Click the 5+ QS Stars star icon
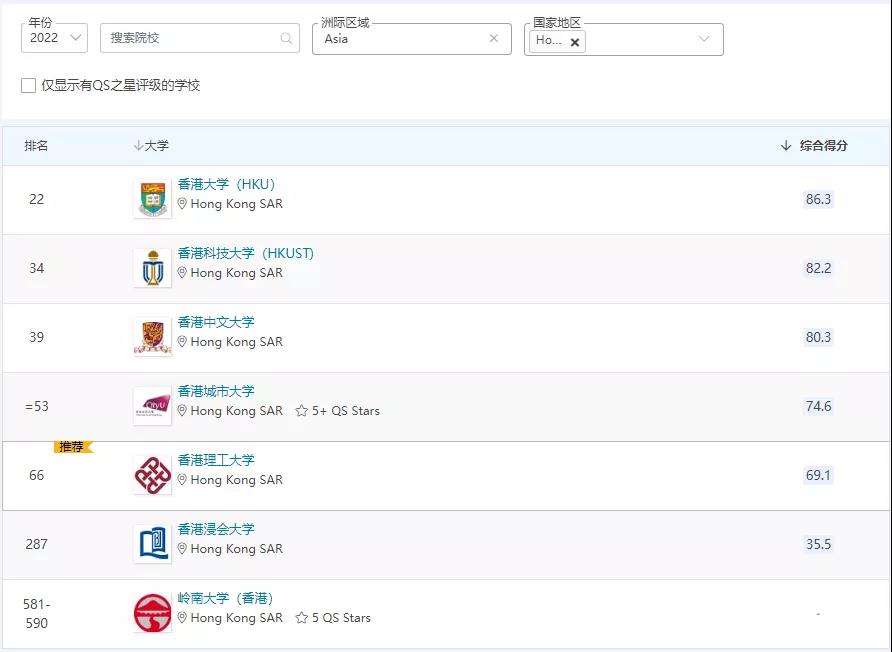This screenshot has height=652, width=892. [302, 411]
